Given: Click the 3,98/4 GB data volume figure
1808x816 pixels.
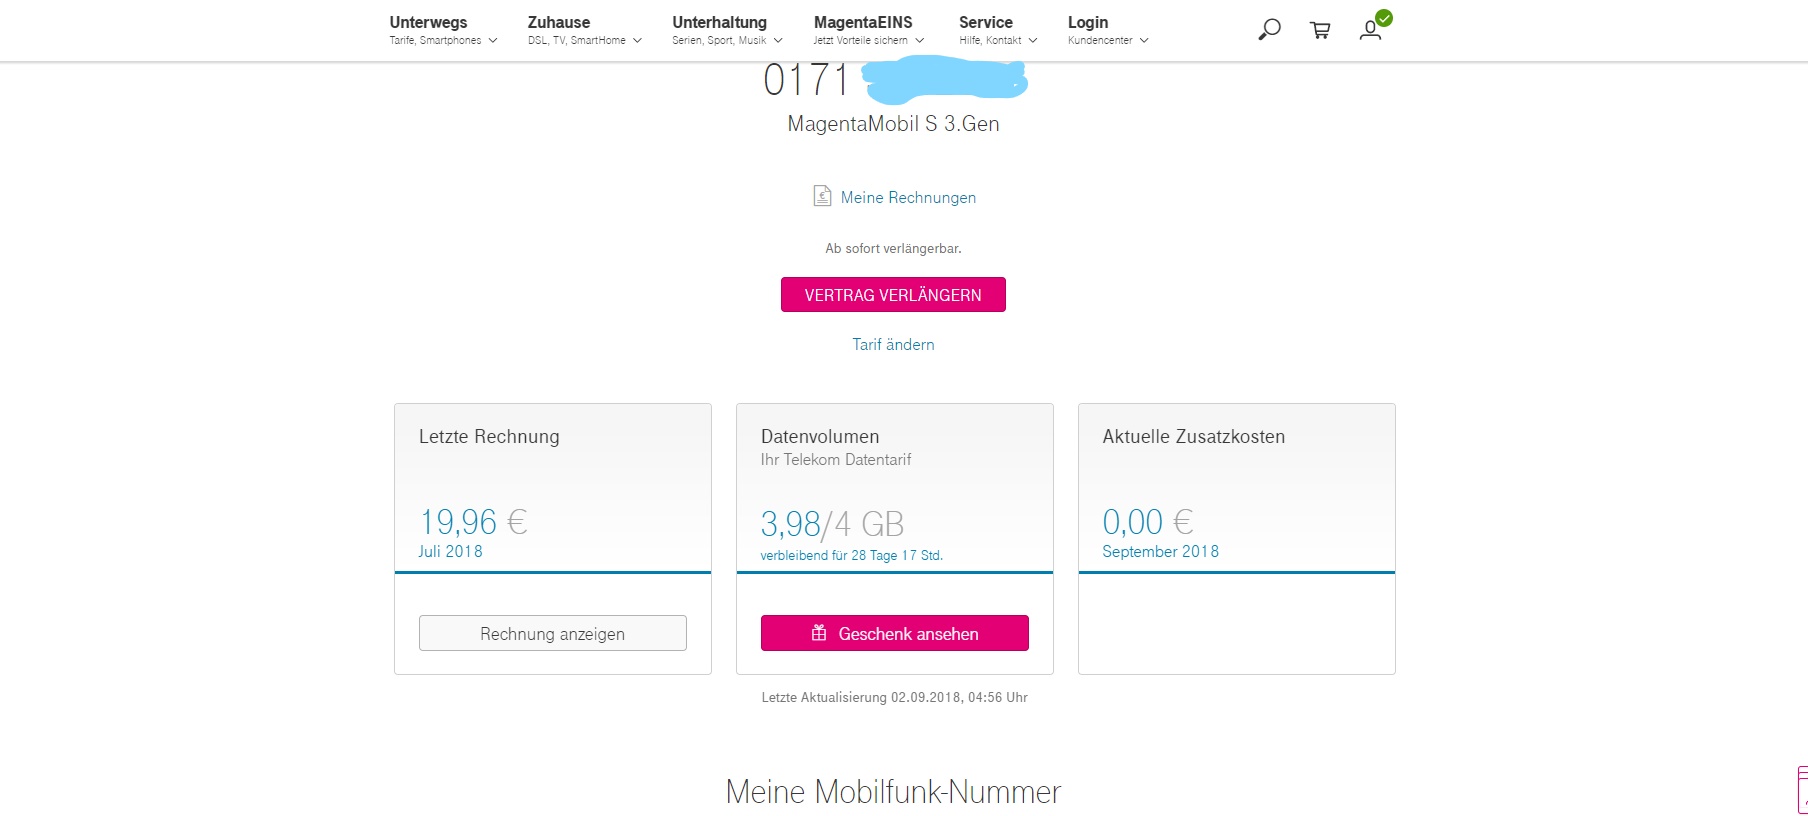Looking at the screenshot, I should (x=832, y=524).
